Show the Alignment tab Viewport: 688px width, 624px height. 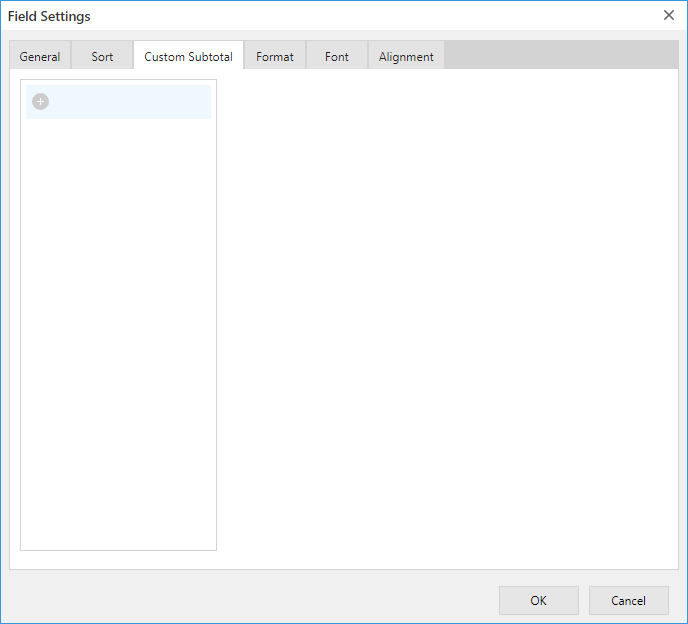pos(406,56)
